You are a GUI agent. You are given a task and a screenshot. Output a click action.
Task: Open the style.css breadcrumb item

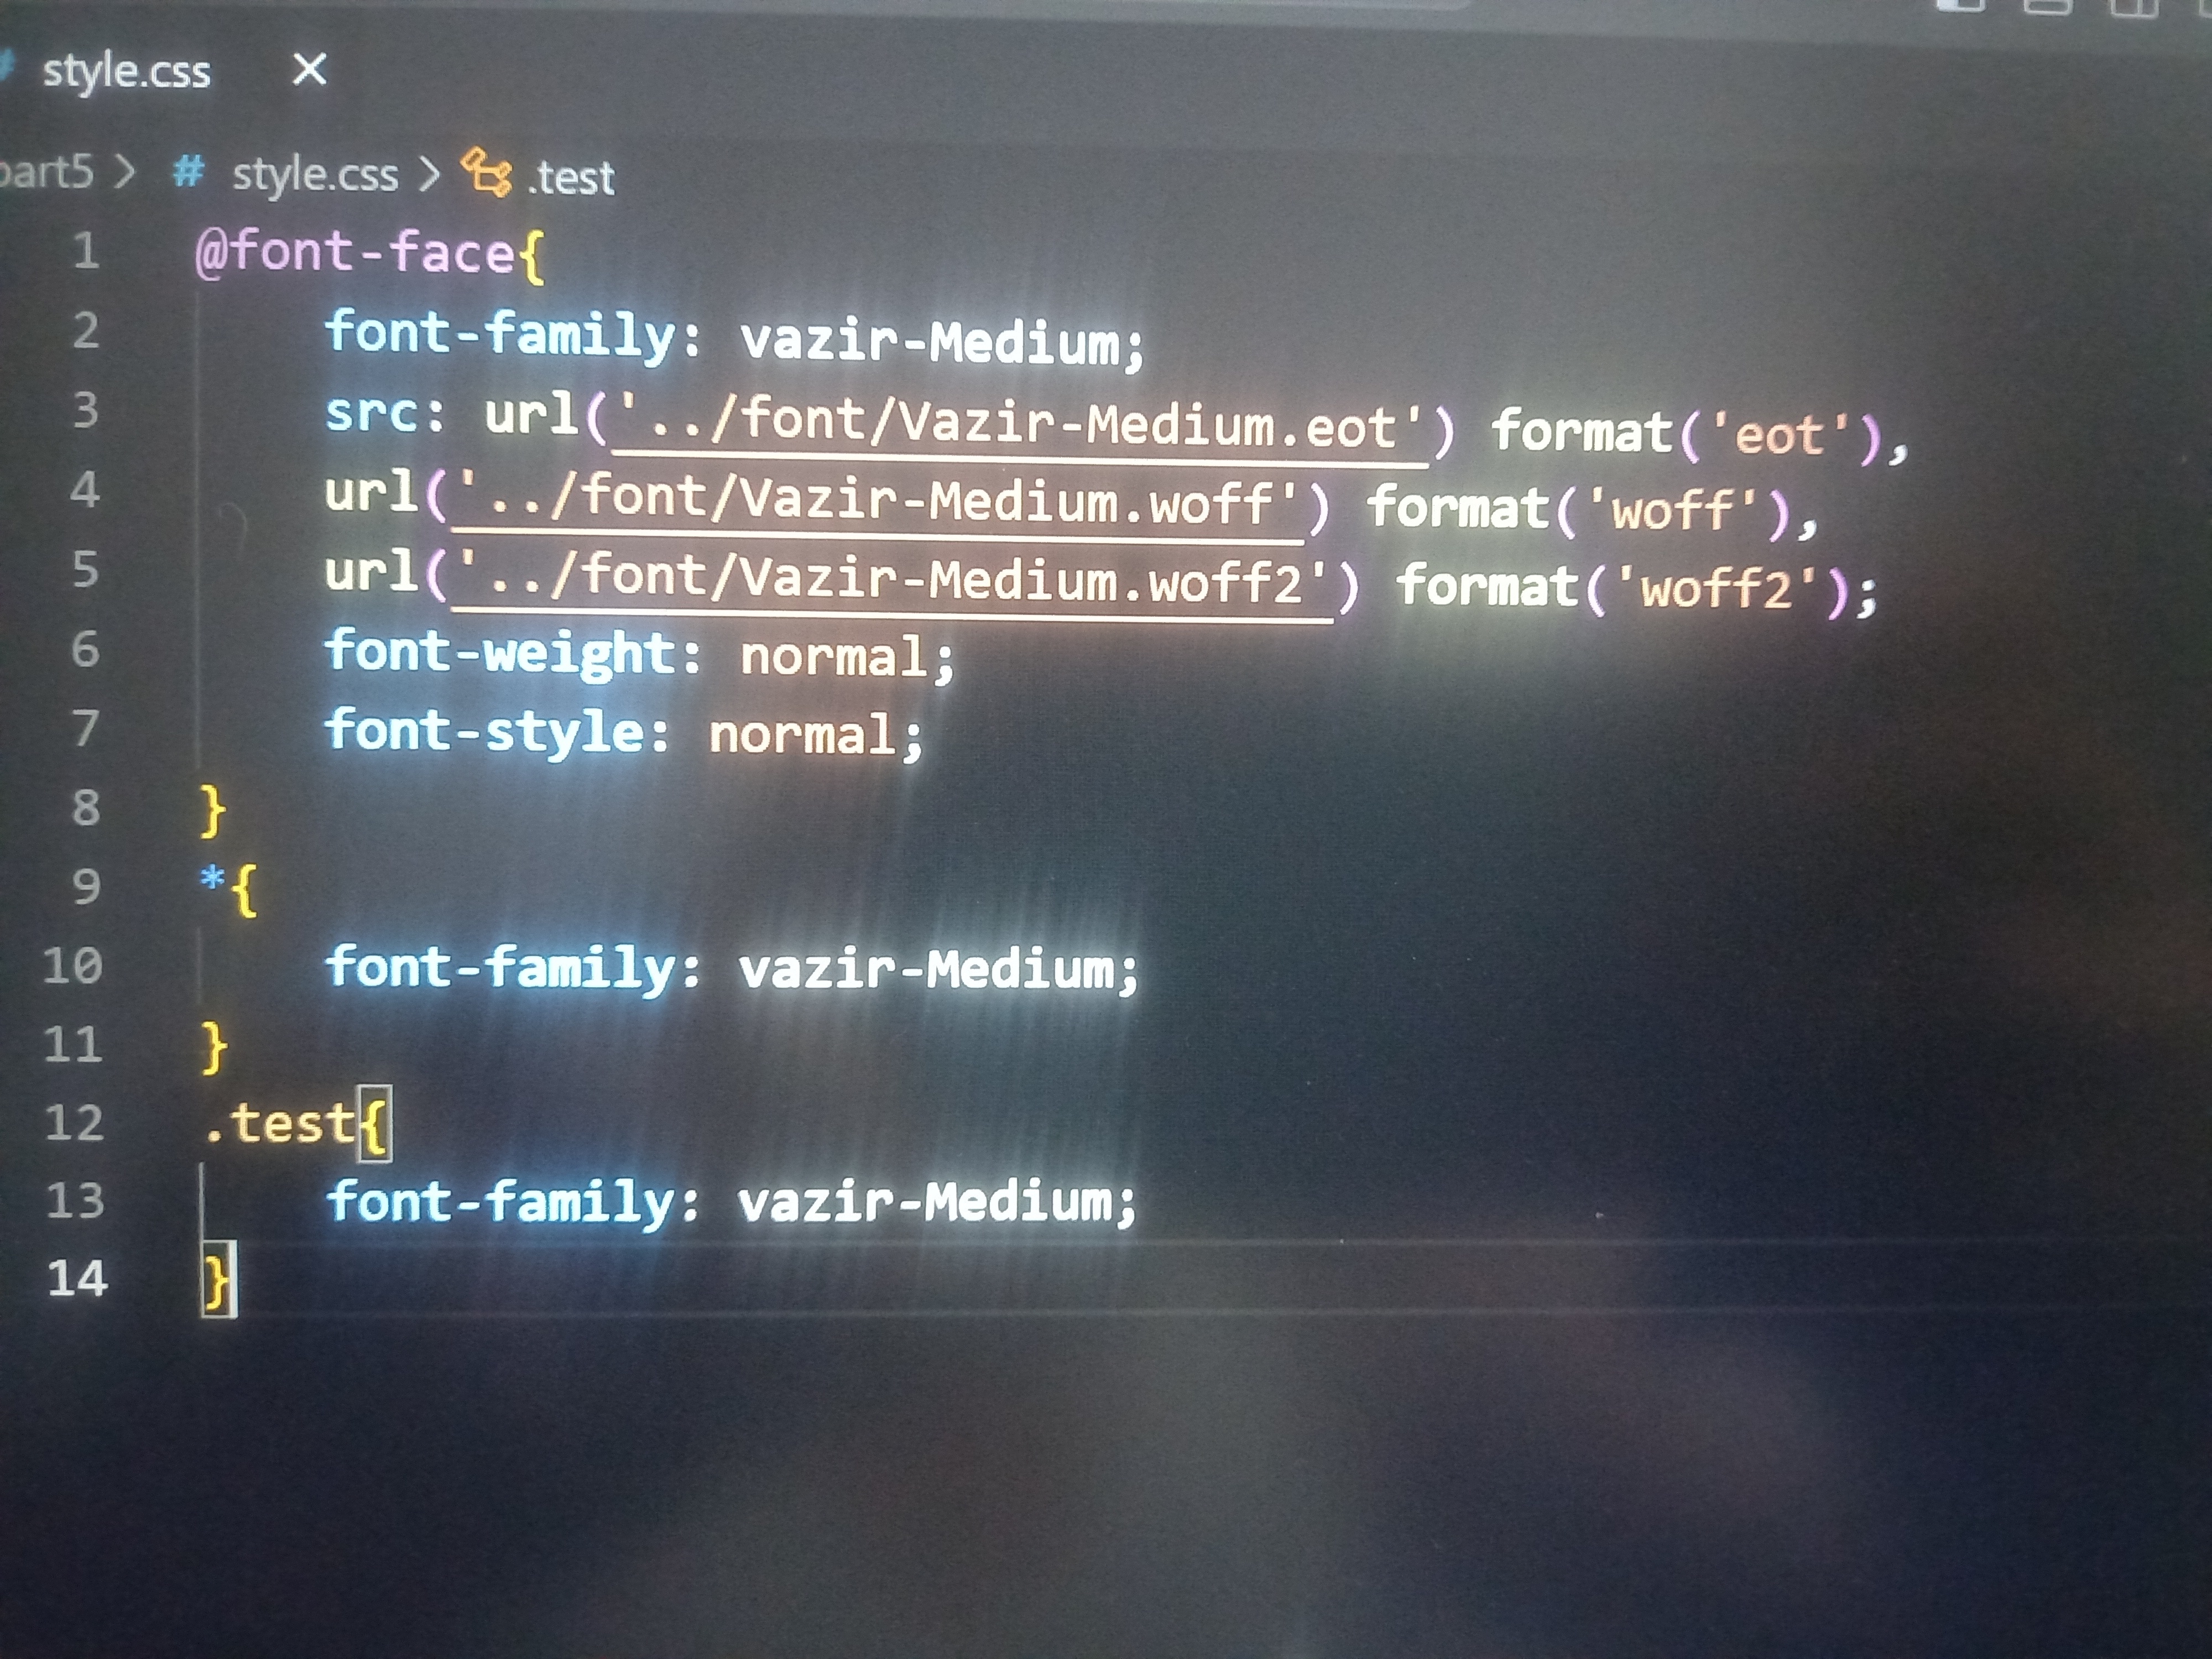pos(315,175)
